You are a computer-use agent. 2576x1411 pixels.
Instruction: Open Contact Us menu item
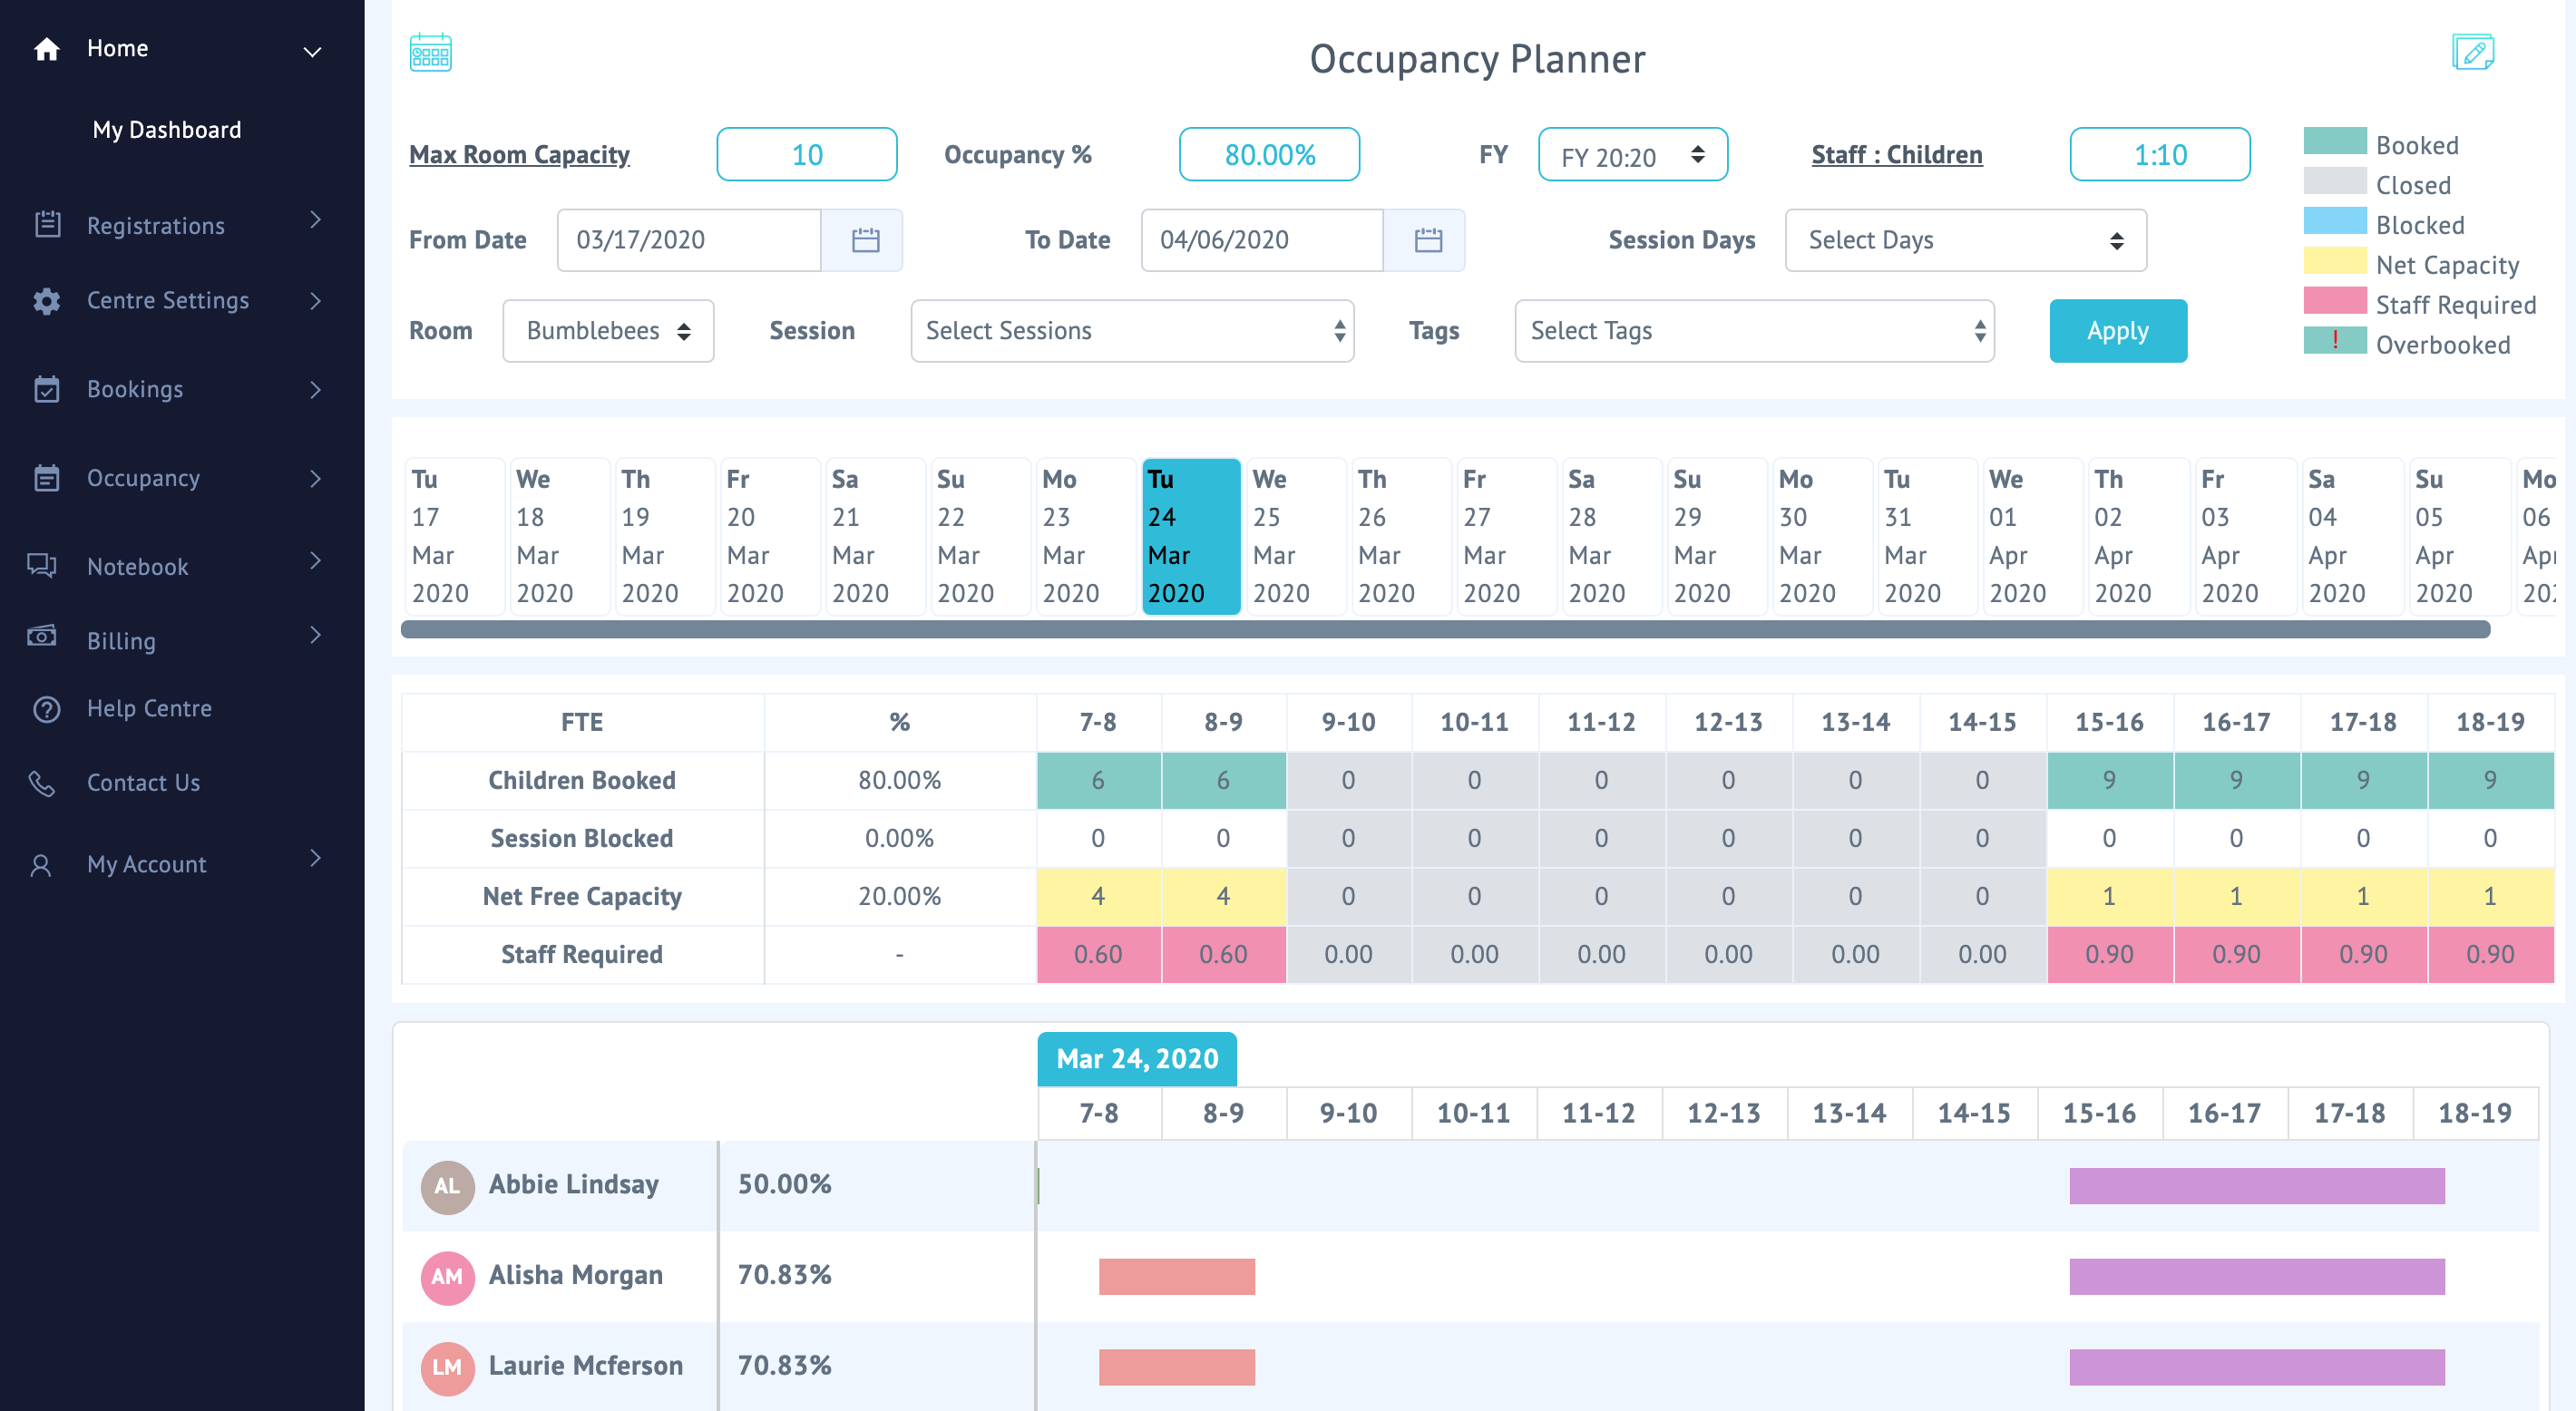point(143,783)
